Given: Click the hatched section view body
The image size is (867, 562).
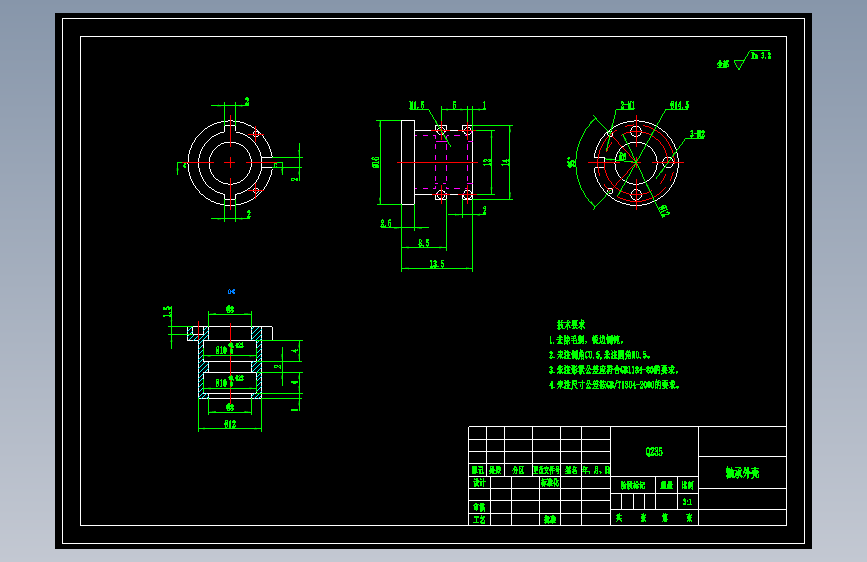Looking at the screenshot, I should 230,362.
